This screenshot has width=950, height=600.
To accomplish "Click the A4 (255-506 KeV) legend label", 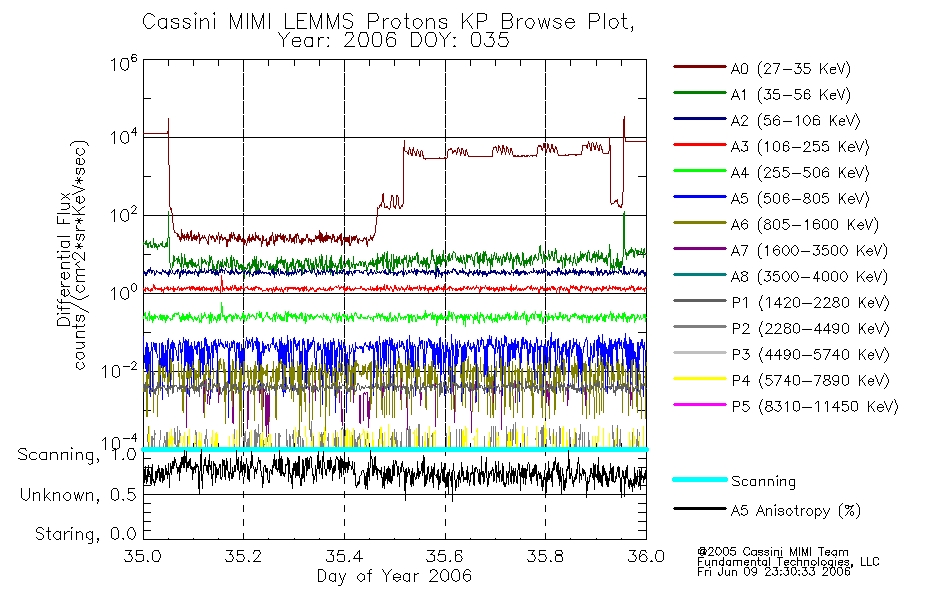I will [800, 173].
